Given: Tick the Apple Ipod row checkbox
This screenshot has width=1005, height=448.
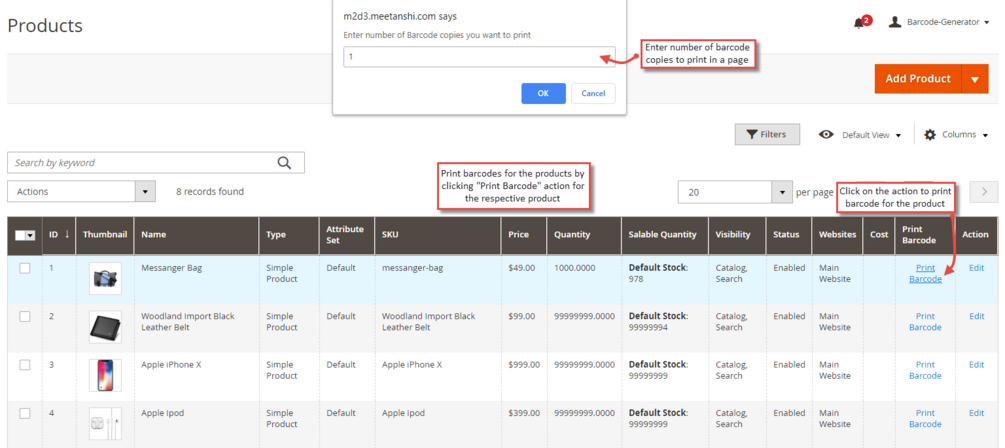Looking at the screenshot, I should click(x=25, y=413).
